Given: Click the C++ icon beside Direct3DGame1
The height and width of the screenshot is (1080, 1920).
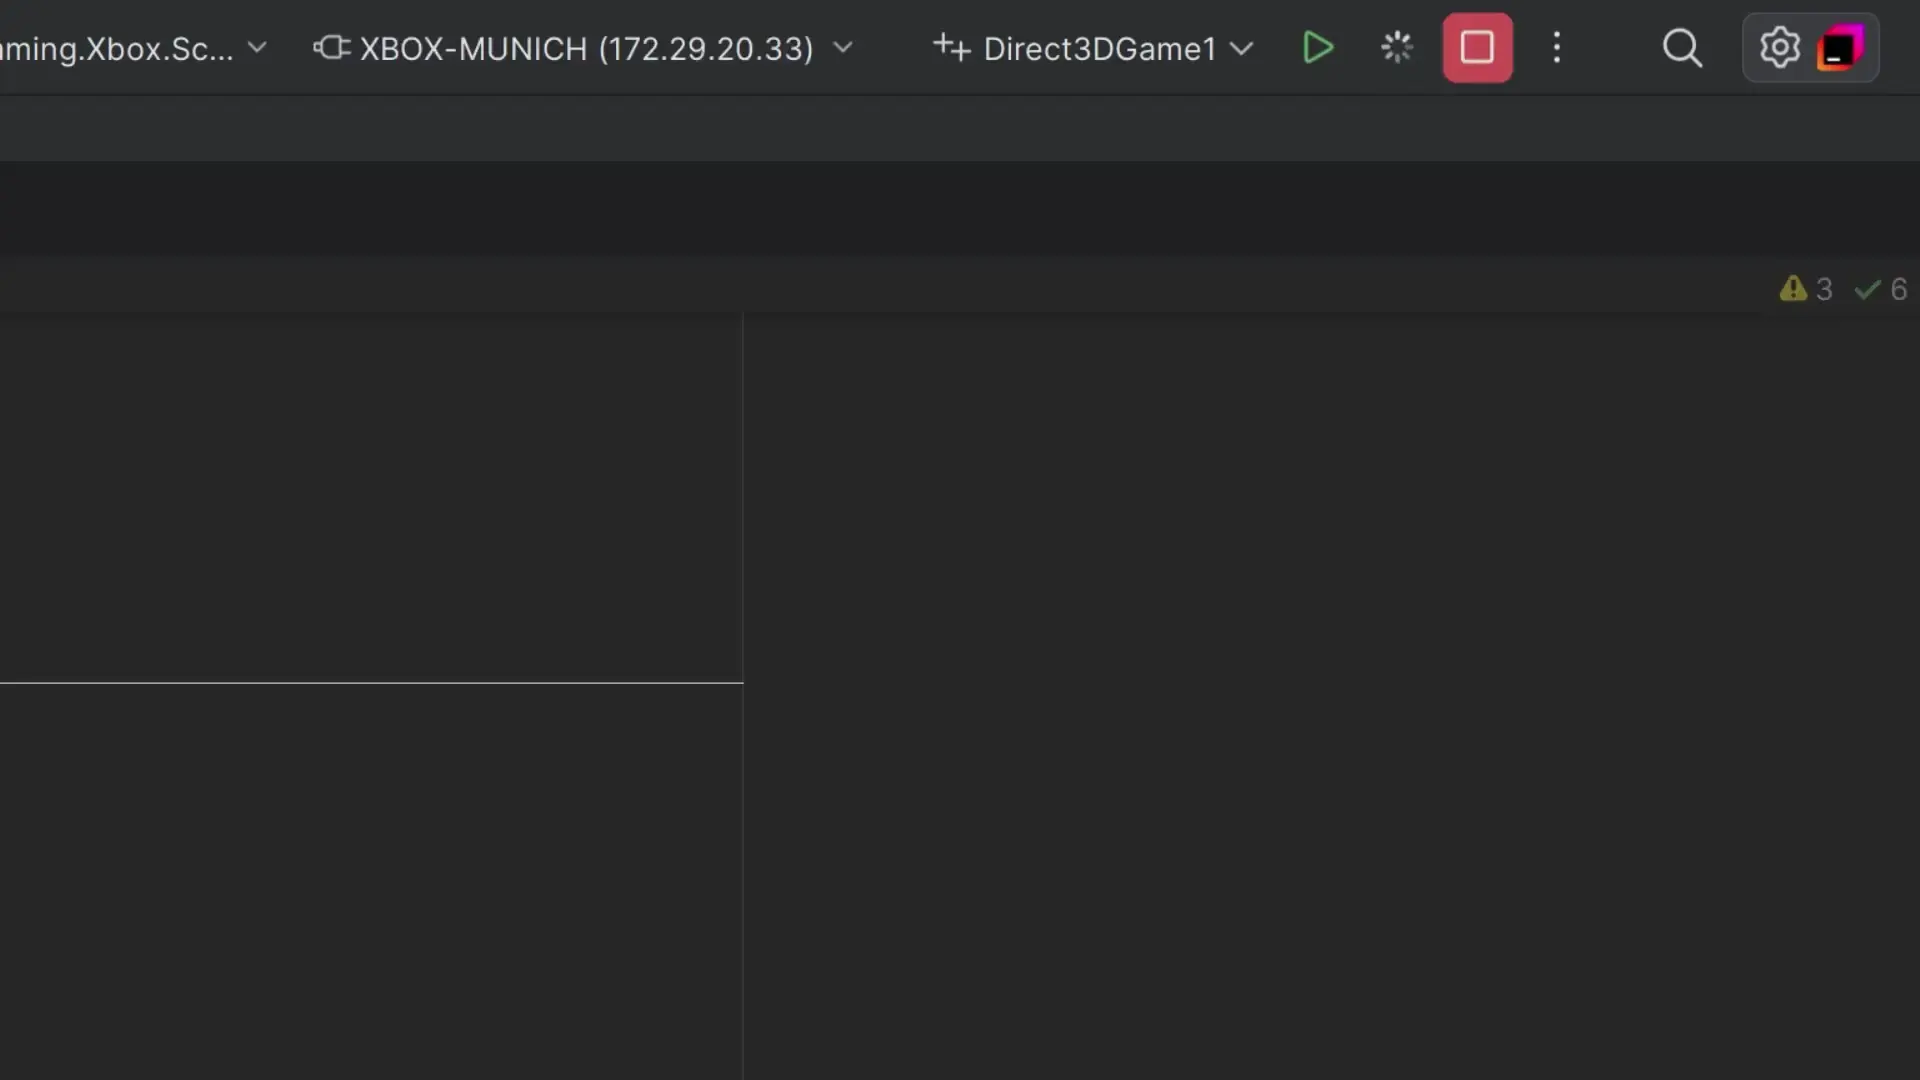Looking at the screenshot, I should (951, 47).
